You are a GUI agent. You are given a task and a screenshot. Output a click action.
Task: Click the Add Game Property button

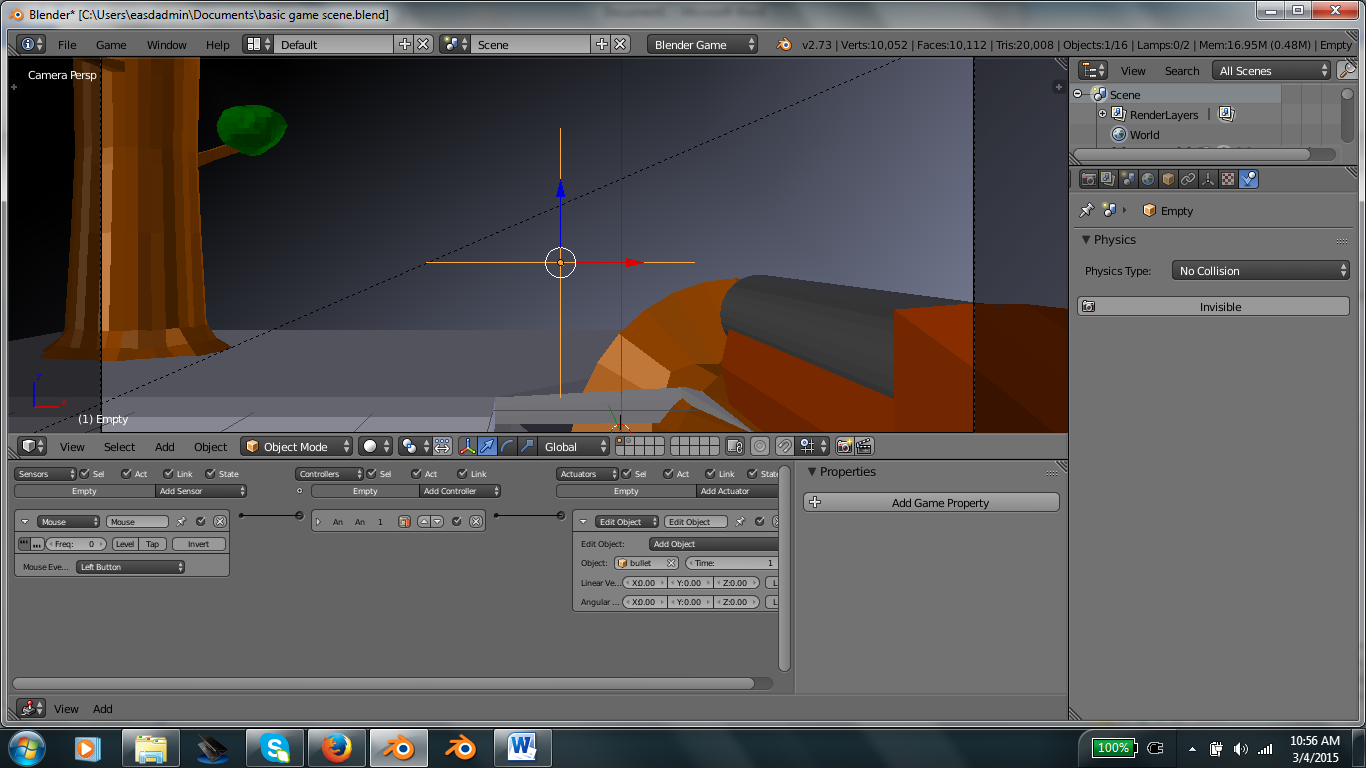pos(932,503)
